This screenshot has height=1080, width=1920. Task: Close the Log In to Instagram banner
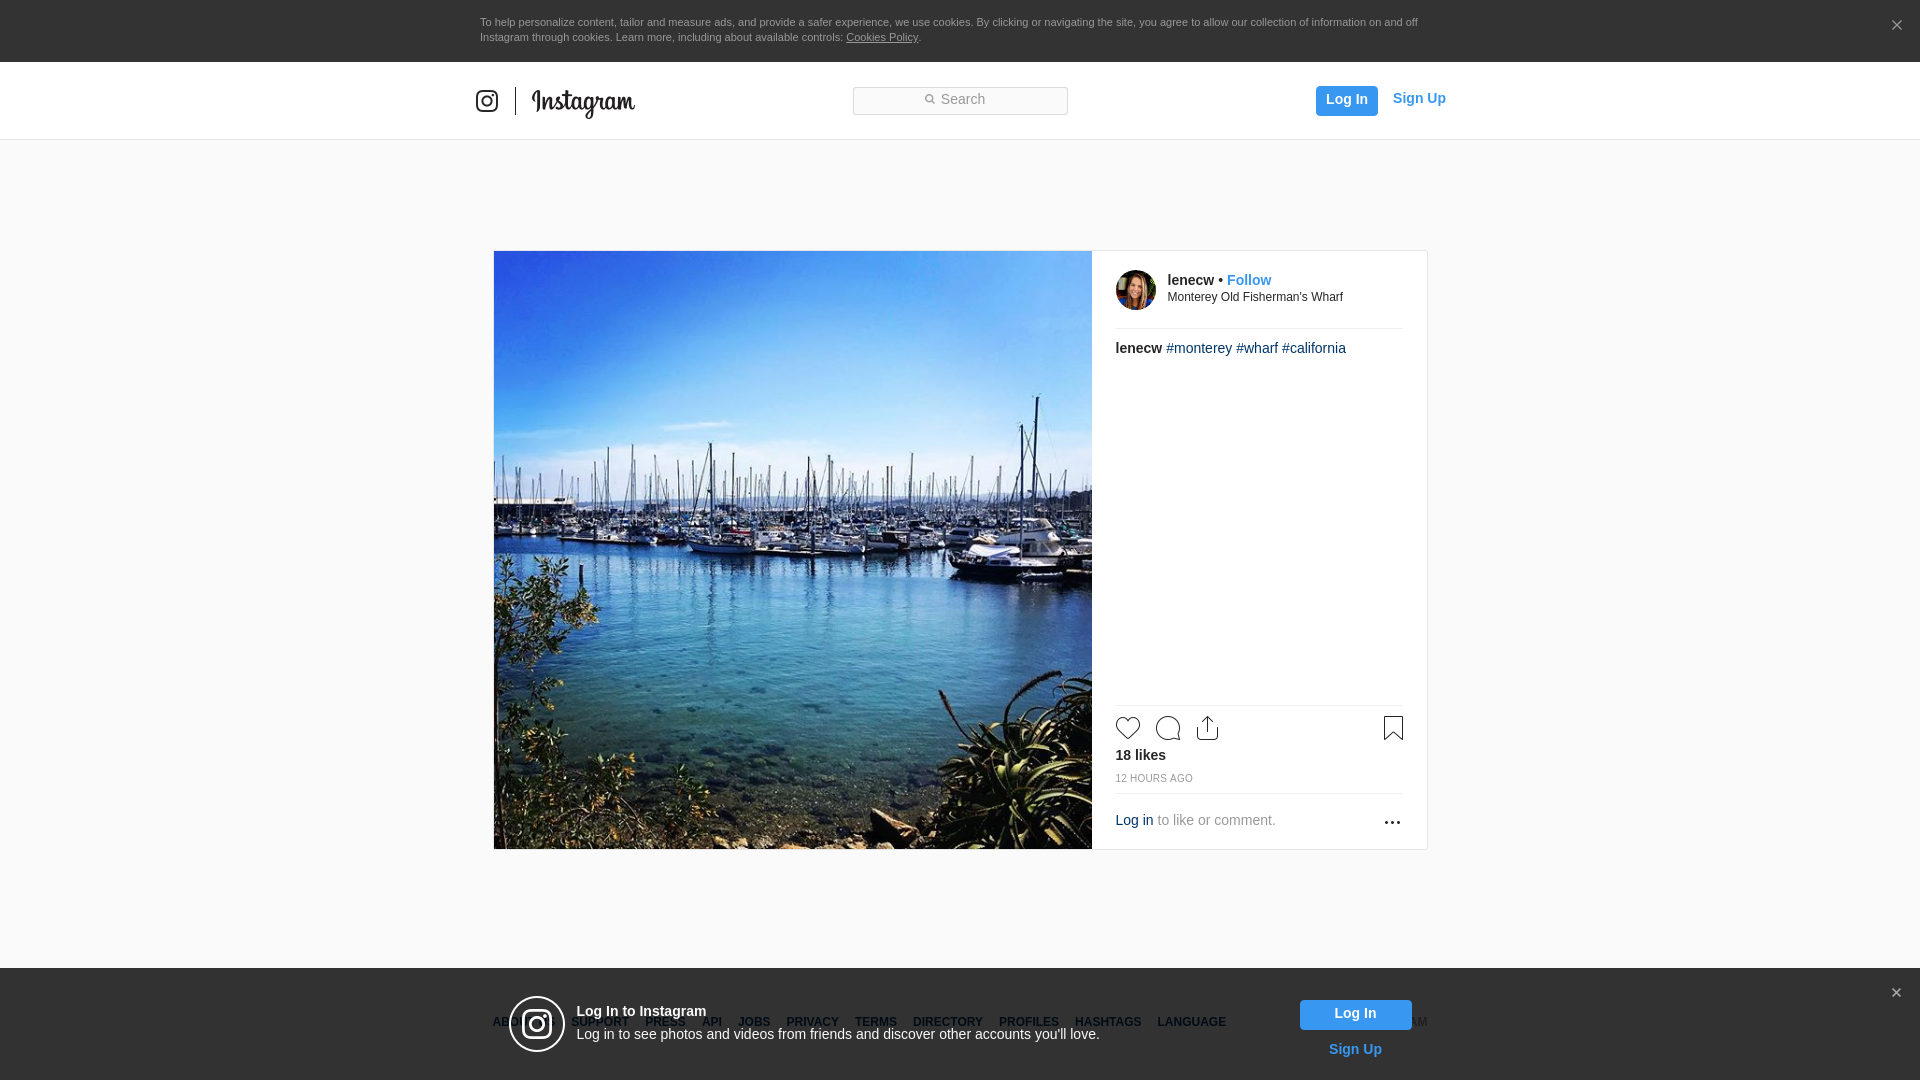(x=1896, y=993)
